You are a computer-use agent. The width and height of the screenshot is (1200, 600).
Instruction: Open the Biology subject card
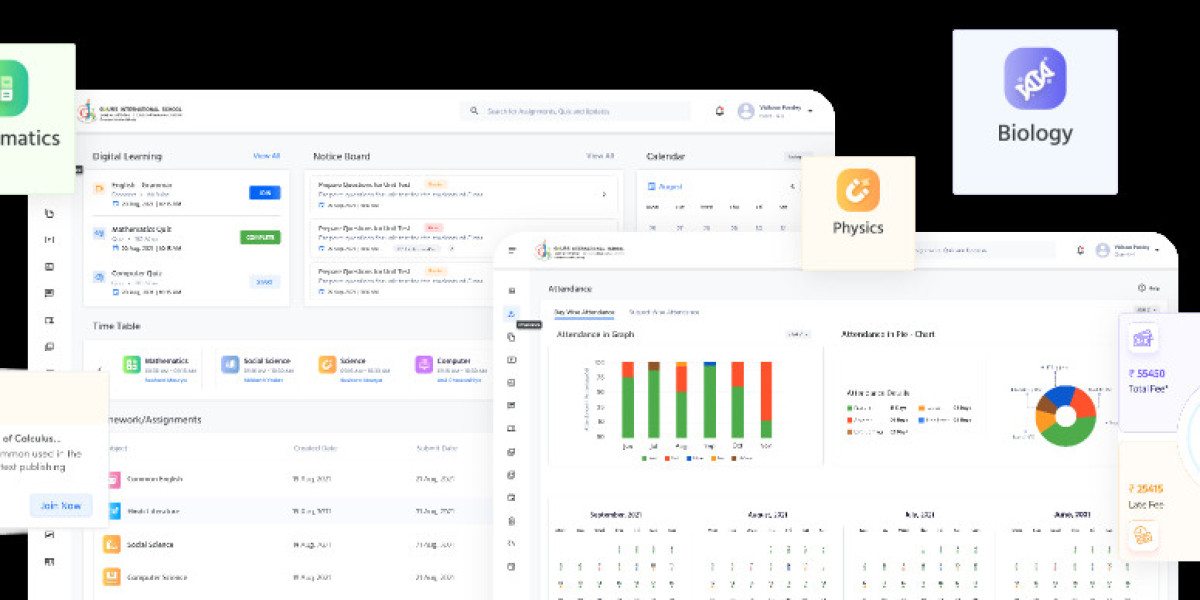coord(1034,108)
